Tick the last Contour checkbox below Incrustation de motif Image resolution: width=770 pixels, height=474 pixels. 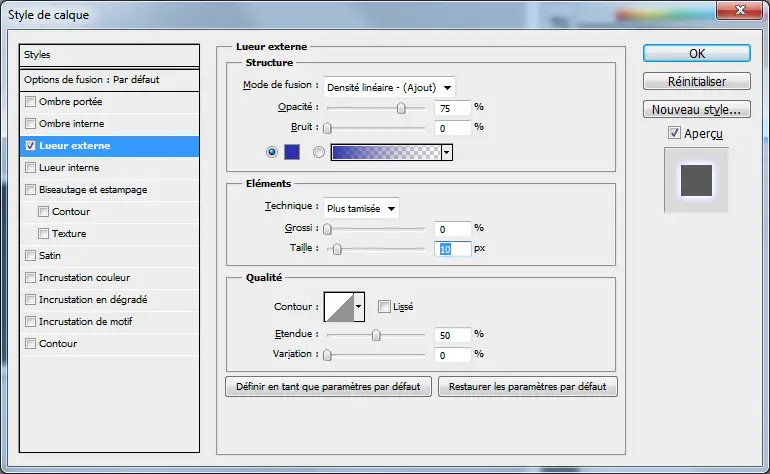click(30, 343)
